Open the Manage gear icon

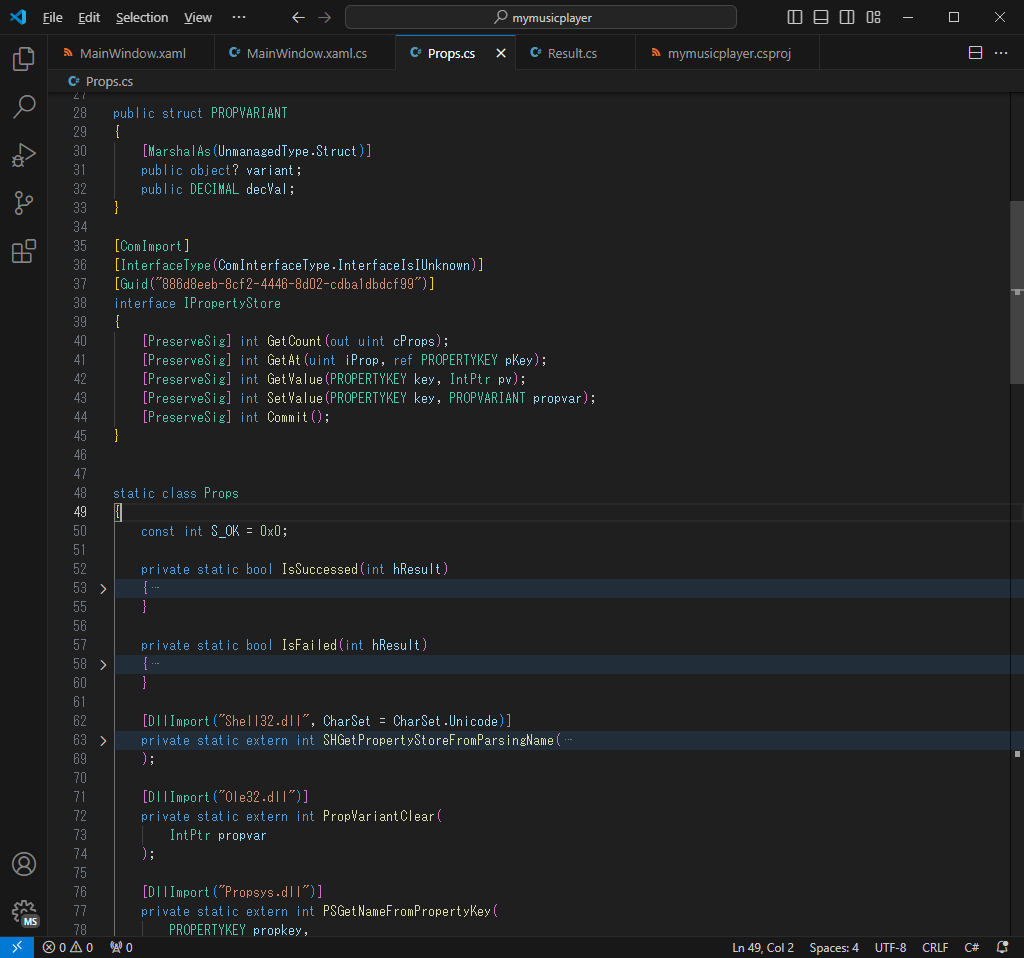(x=23, y=912)
